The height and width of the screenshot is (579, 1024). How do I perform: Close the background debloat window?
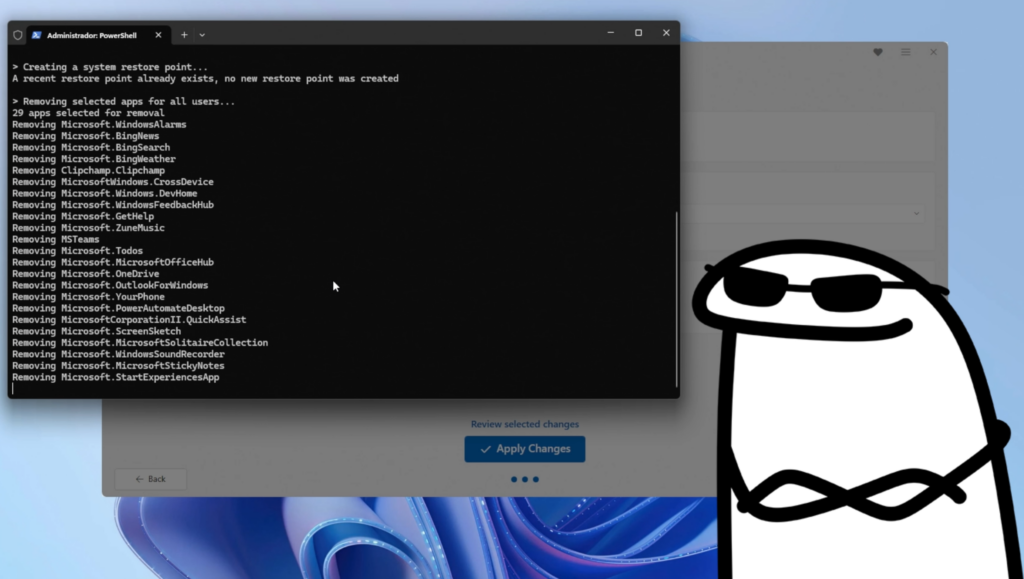[x=933, y=52]
